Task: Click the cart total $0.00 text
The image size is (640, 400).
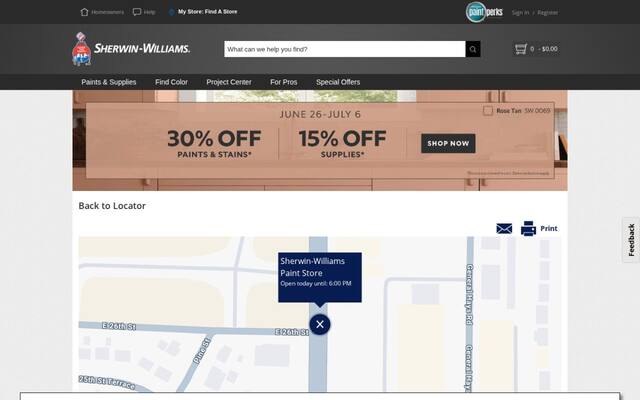Action: coord(549,49)
